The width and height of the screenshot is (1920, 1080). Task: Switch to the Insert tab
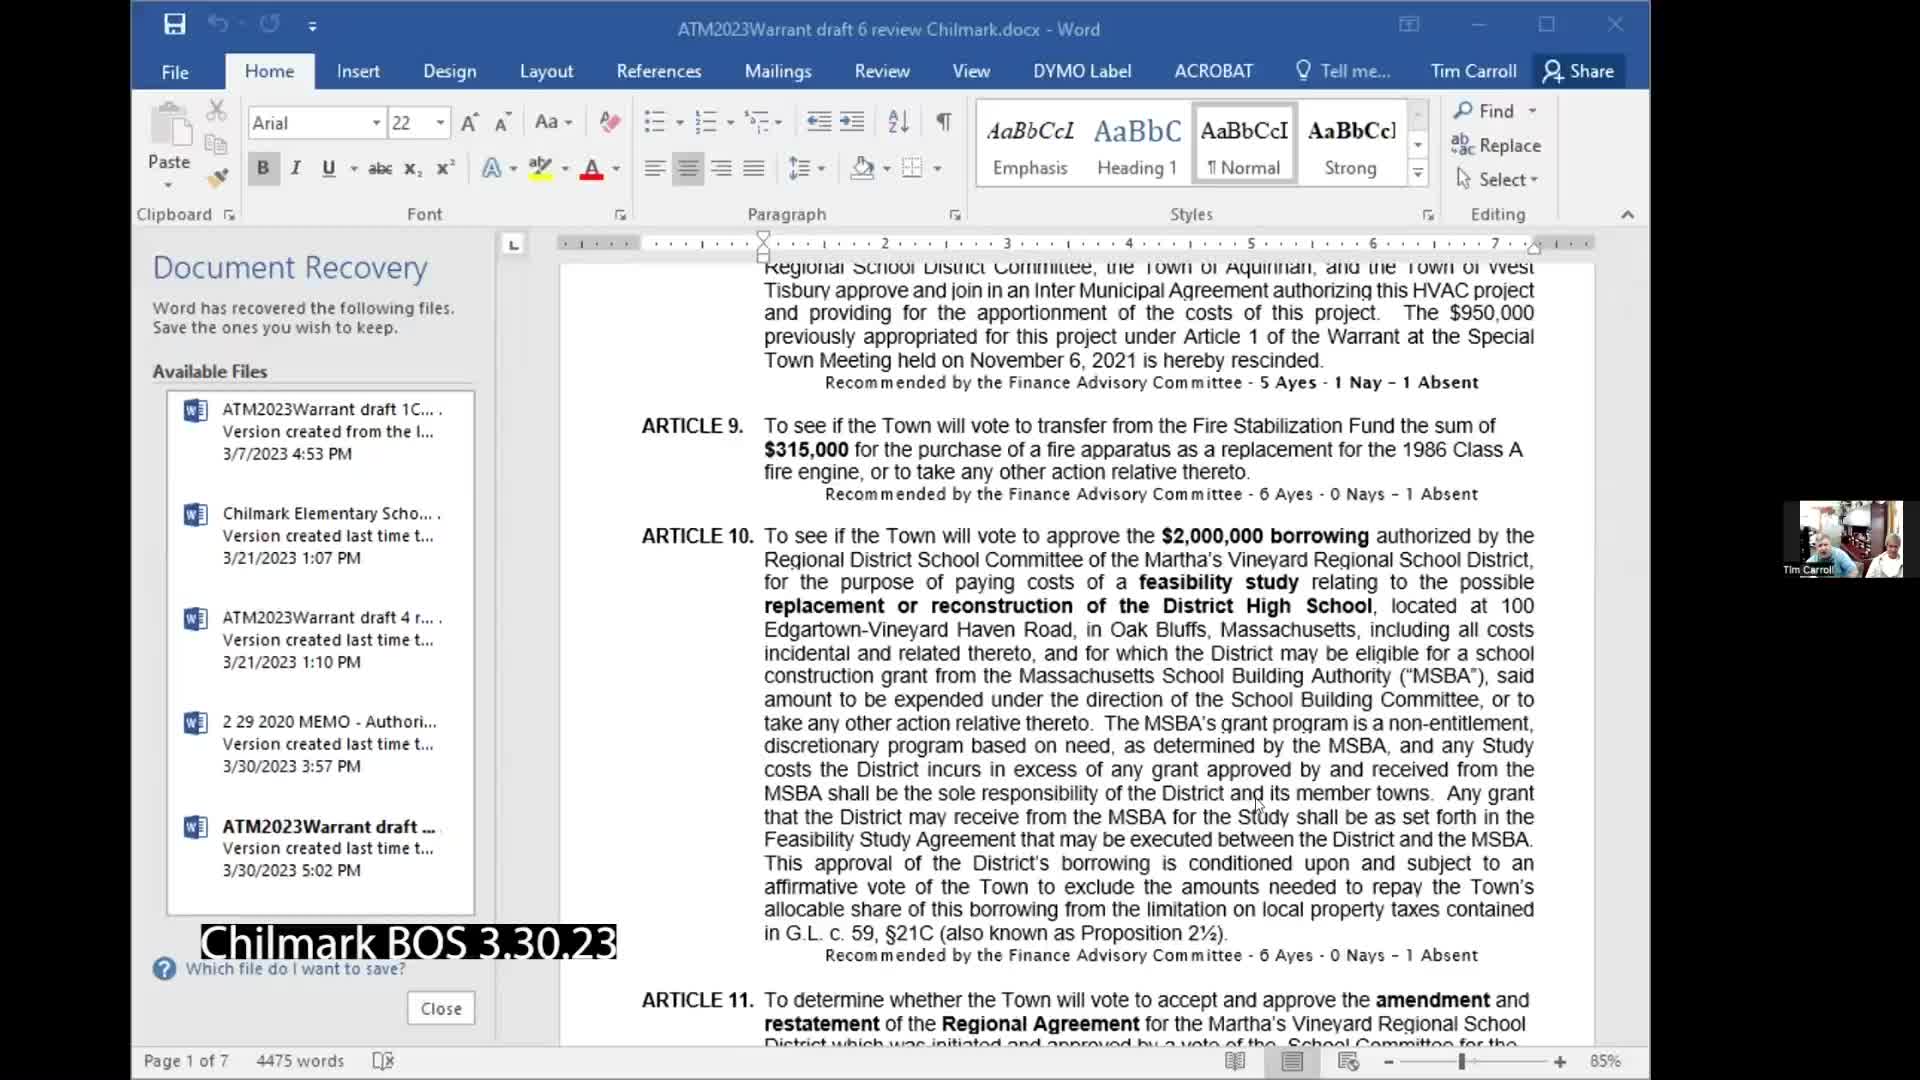point(358,71)
